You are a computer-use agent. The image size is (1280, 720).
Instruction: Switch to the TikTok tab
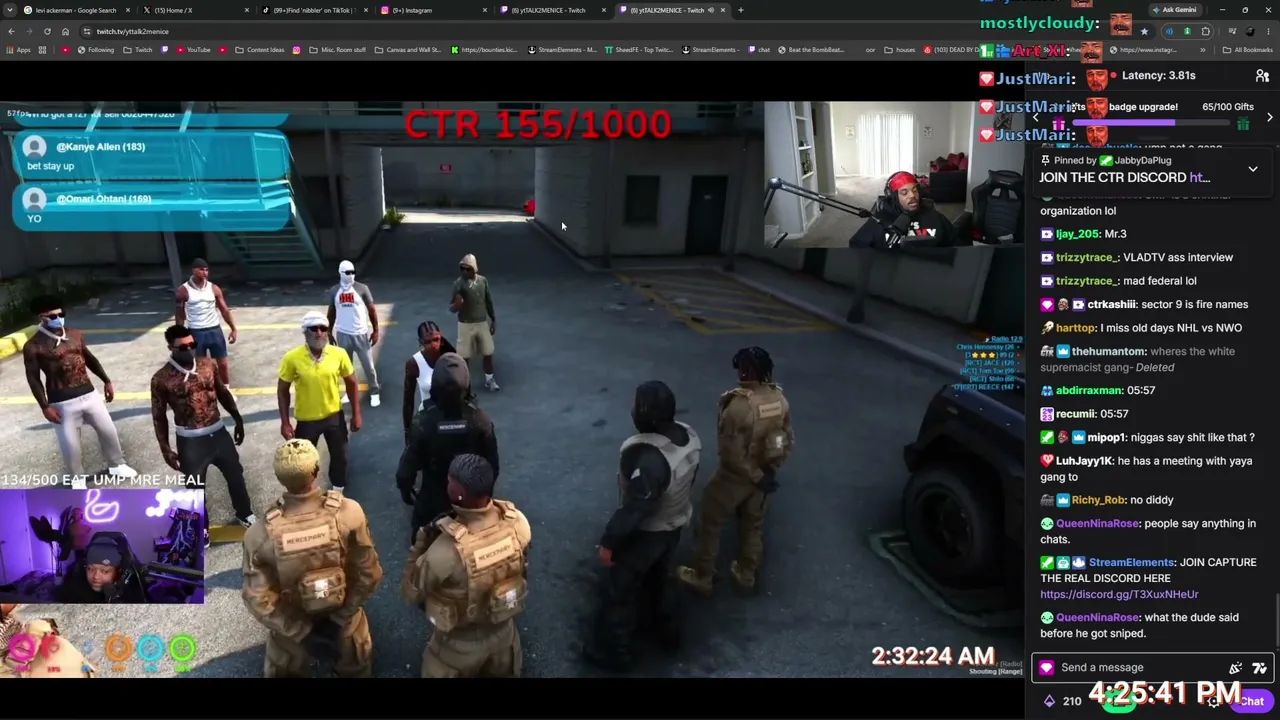[313, 10]
